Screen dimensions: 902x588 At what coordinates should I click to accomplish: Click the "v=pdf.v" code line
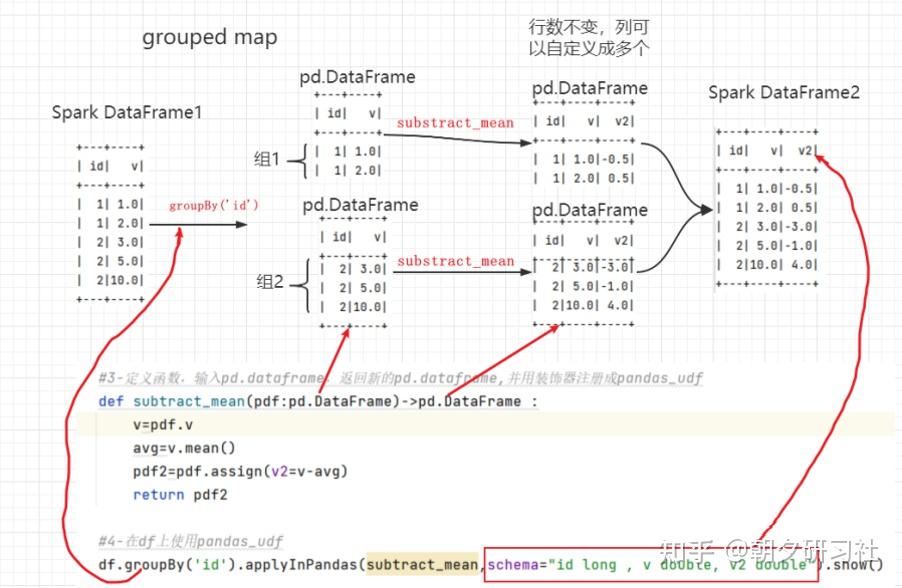[163, 425]
